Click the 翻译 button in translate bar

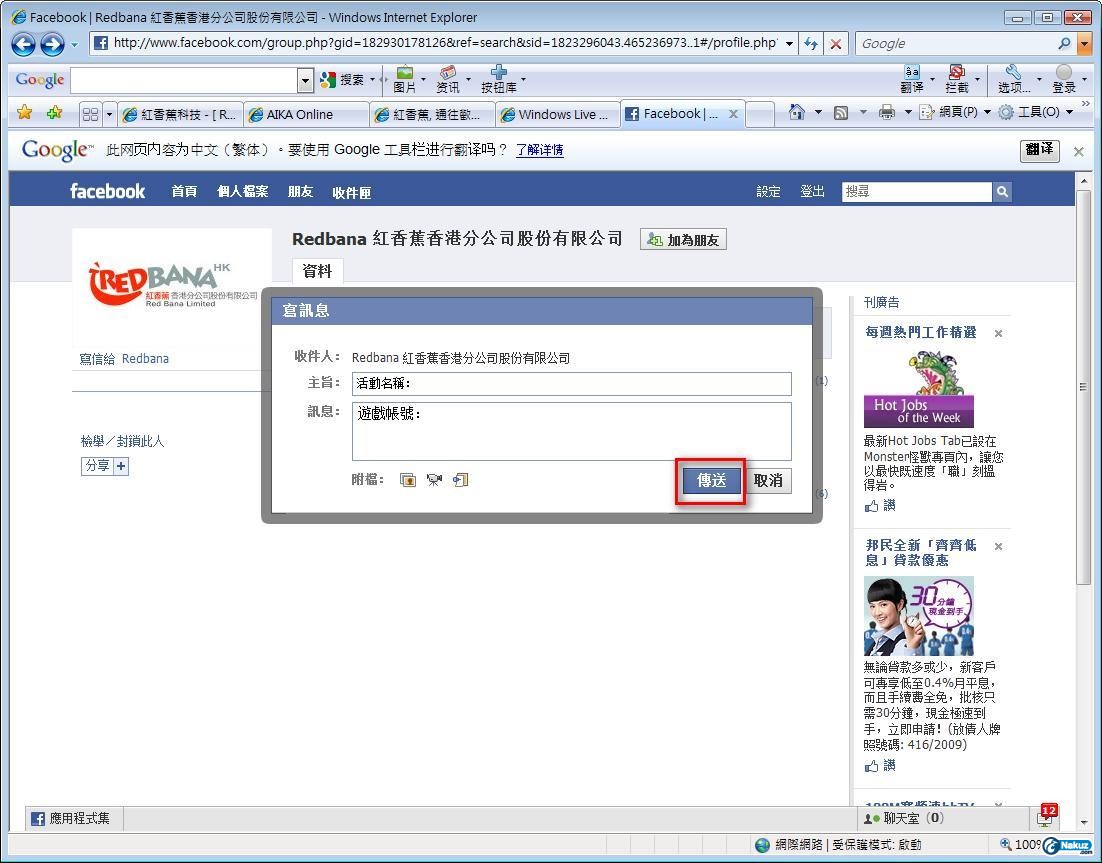(x=1039, y=150)
